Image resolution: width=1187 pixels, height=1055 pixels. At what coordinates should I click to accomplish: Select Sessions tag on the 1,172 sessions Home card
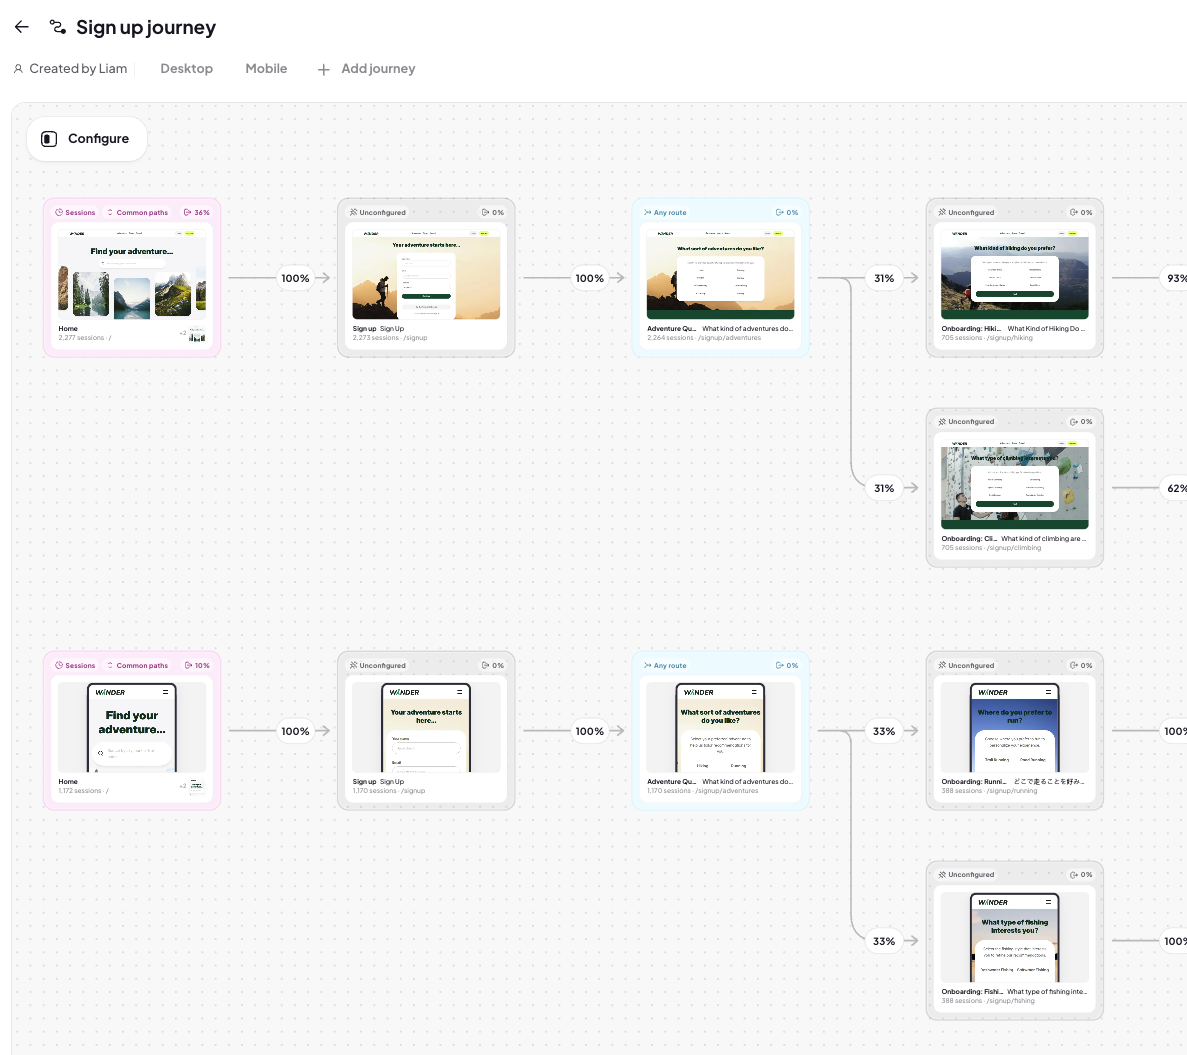pos(75,666)
